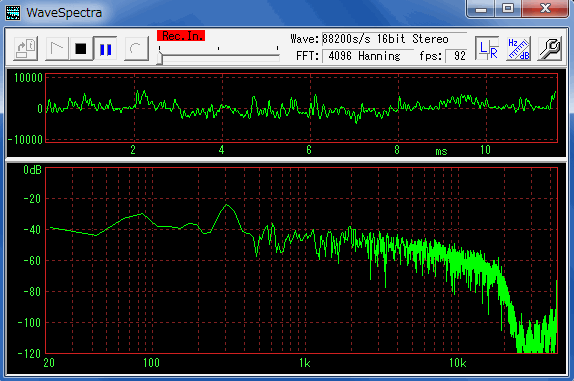Stop recording with the black square button

tap(81, 49)
